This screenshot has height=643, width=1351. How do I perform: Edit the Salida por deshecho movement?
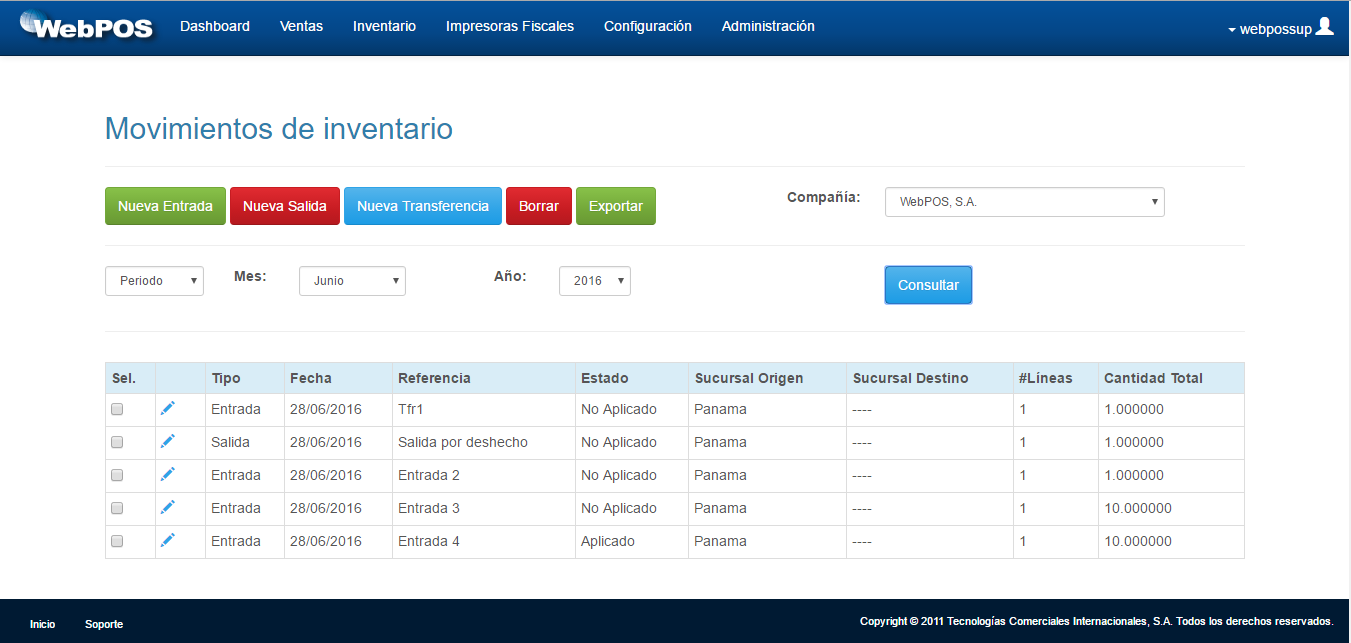167,441
